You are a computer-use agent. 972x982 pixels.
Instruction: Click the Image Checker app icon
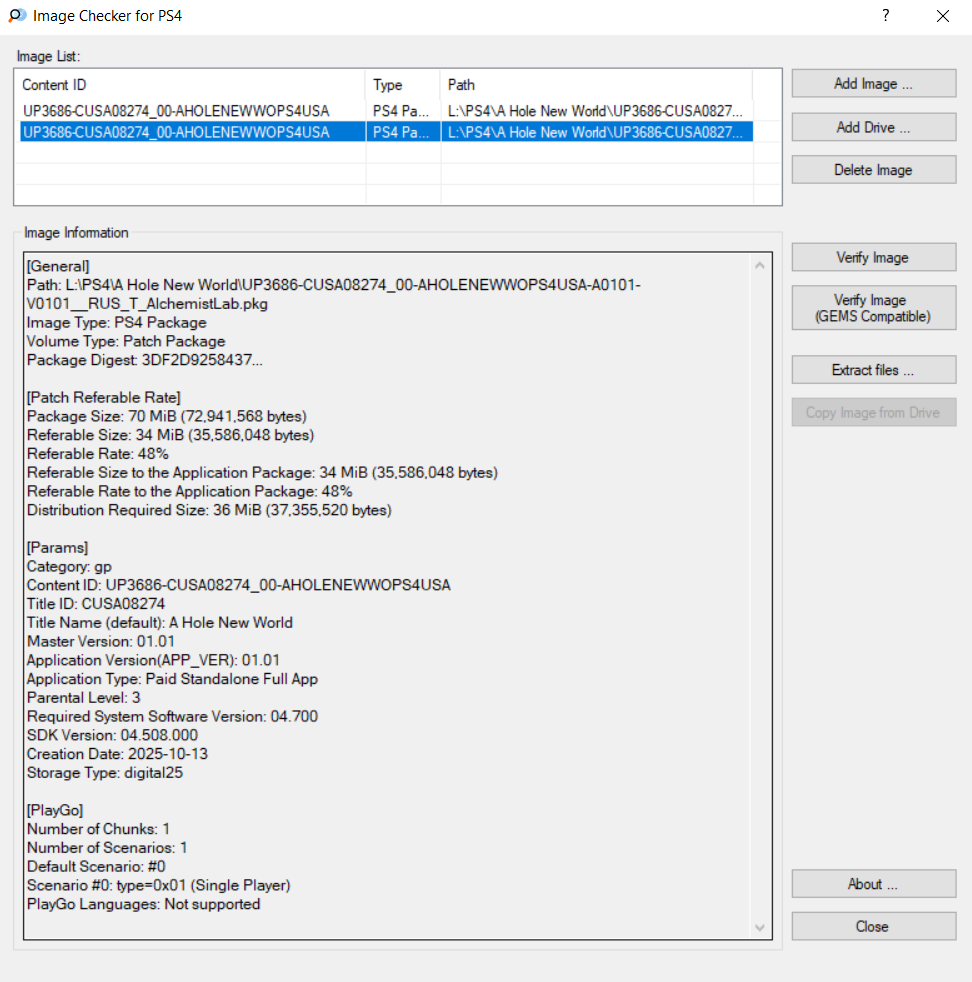(x=16, y=16)
